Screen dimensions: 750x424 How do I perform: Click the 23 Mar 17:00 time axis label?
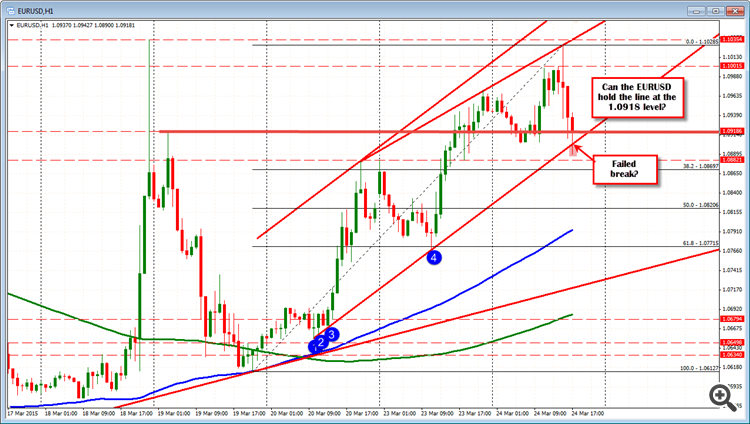tap(475, 413)
